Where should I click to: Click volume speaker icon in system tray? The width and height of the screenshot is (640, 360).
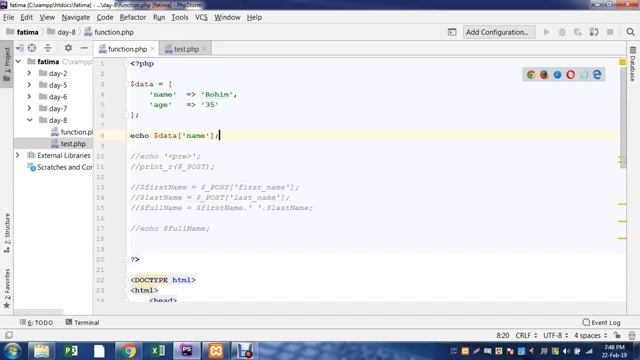pos(566,351)
